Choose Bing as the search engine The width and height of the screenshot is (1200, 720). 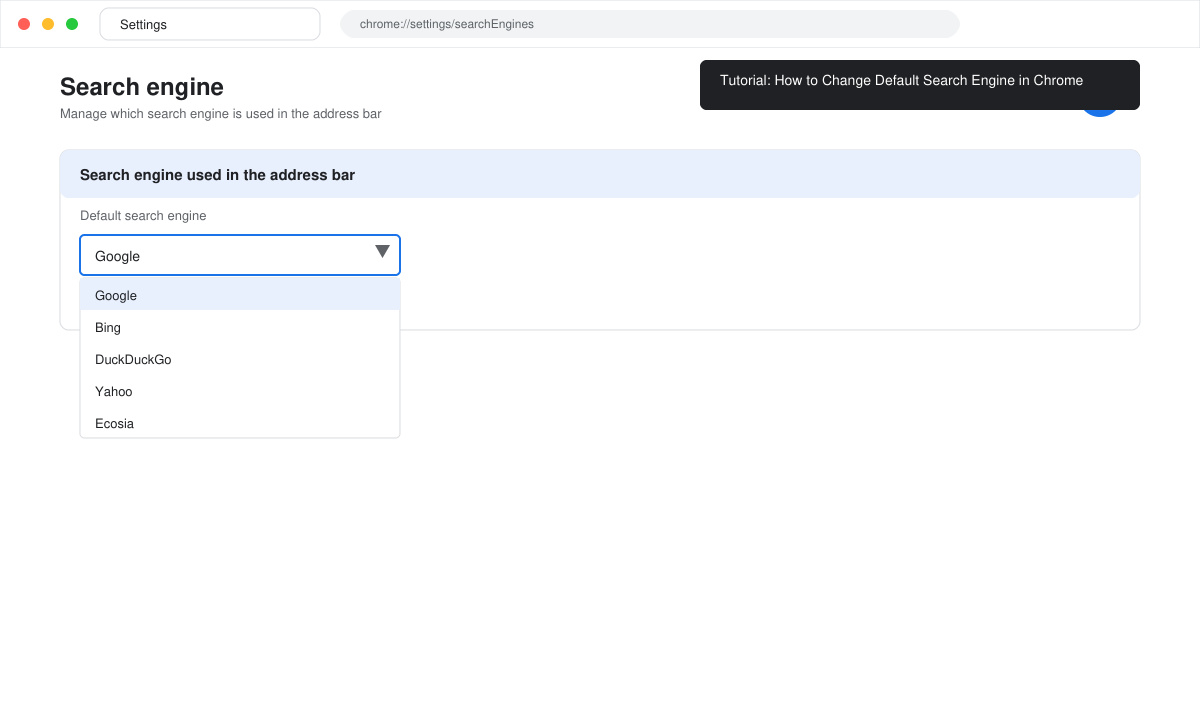click(240, 327)
